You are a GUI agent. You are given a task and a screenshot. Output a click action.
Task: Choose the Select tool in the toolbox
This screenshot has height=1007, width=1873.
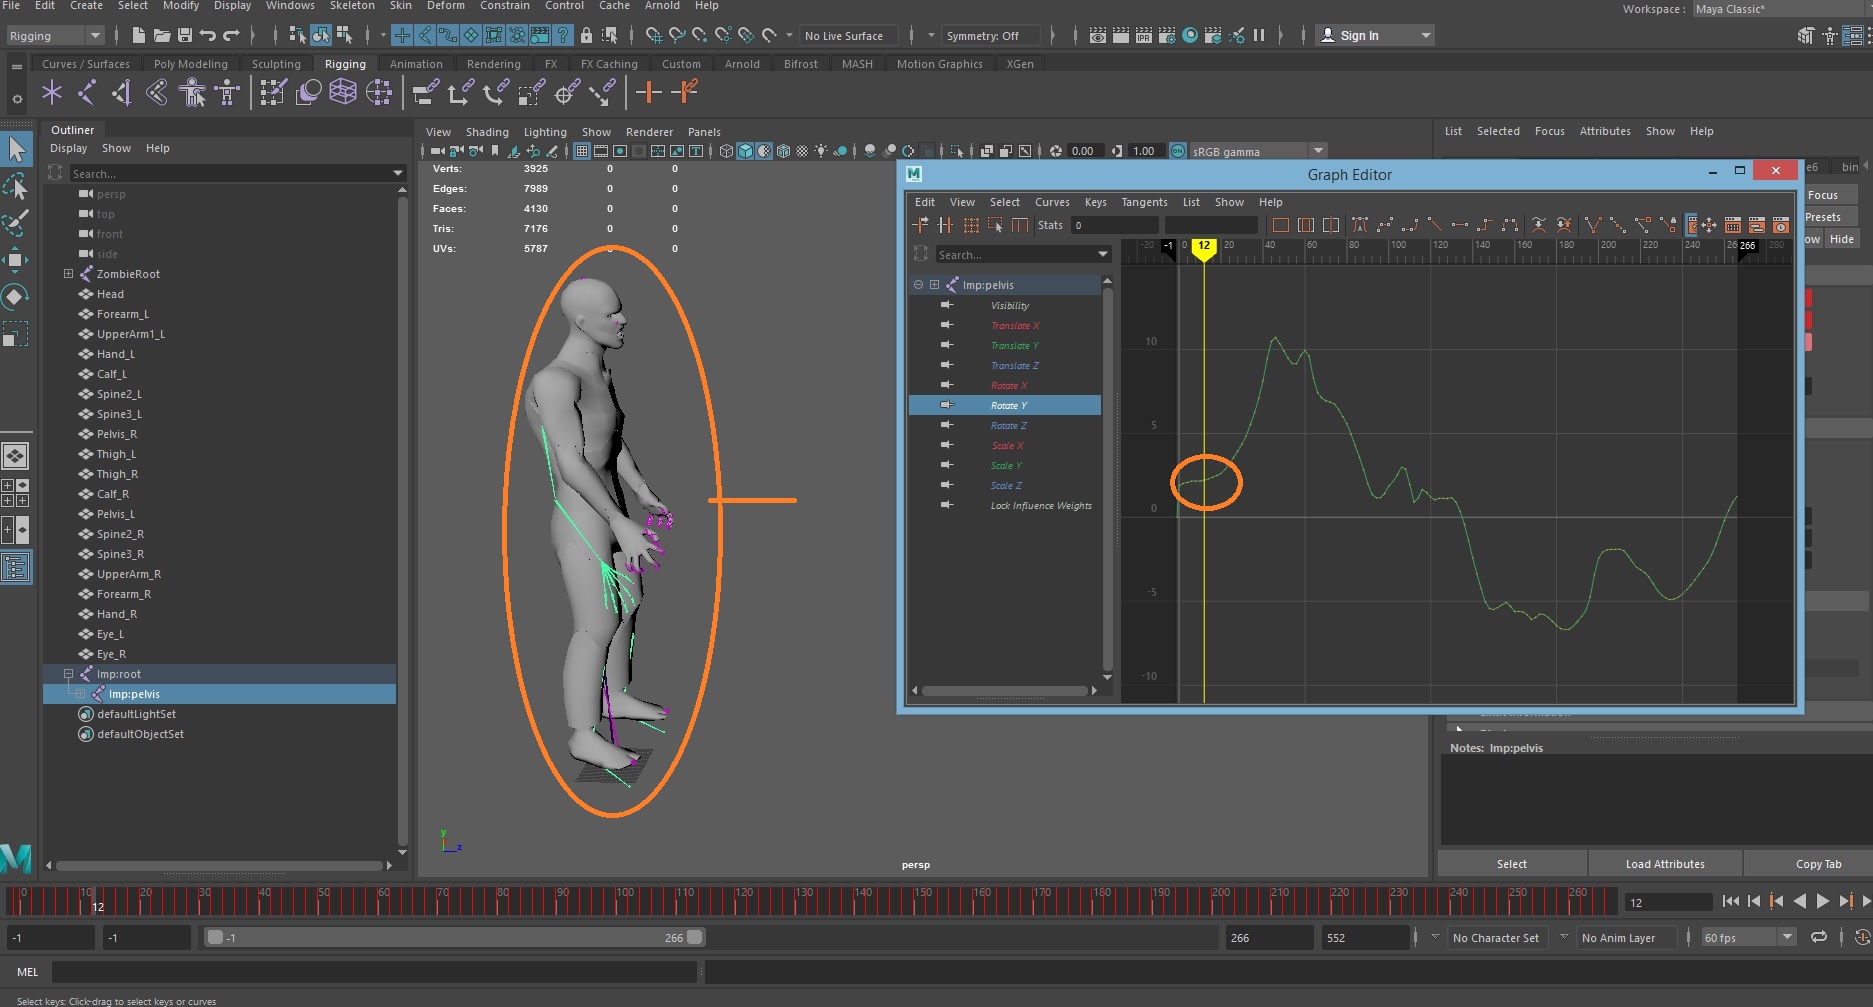[x=16, y=149]
